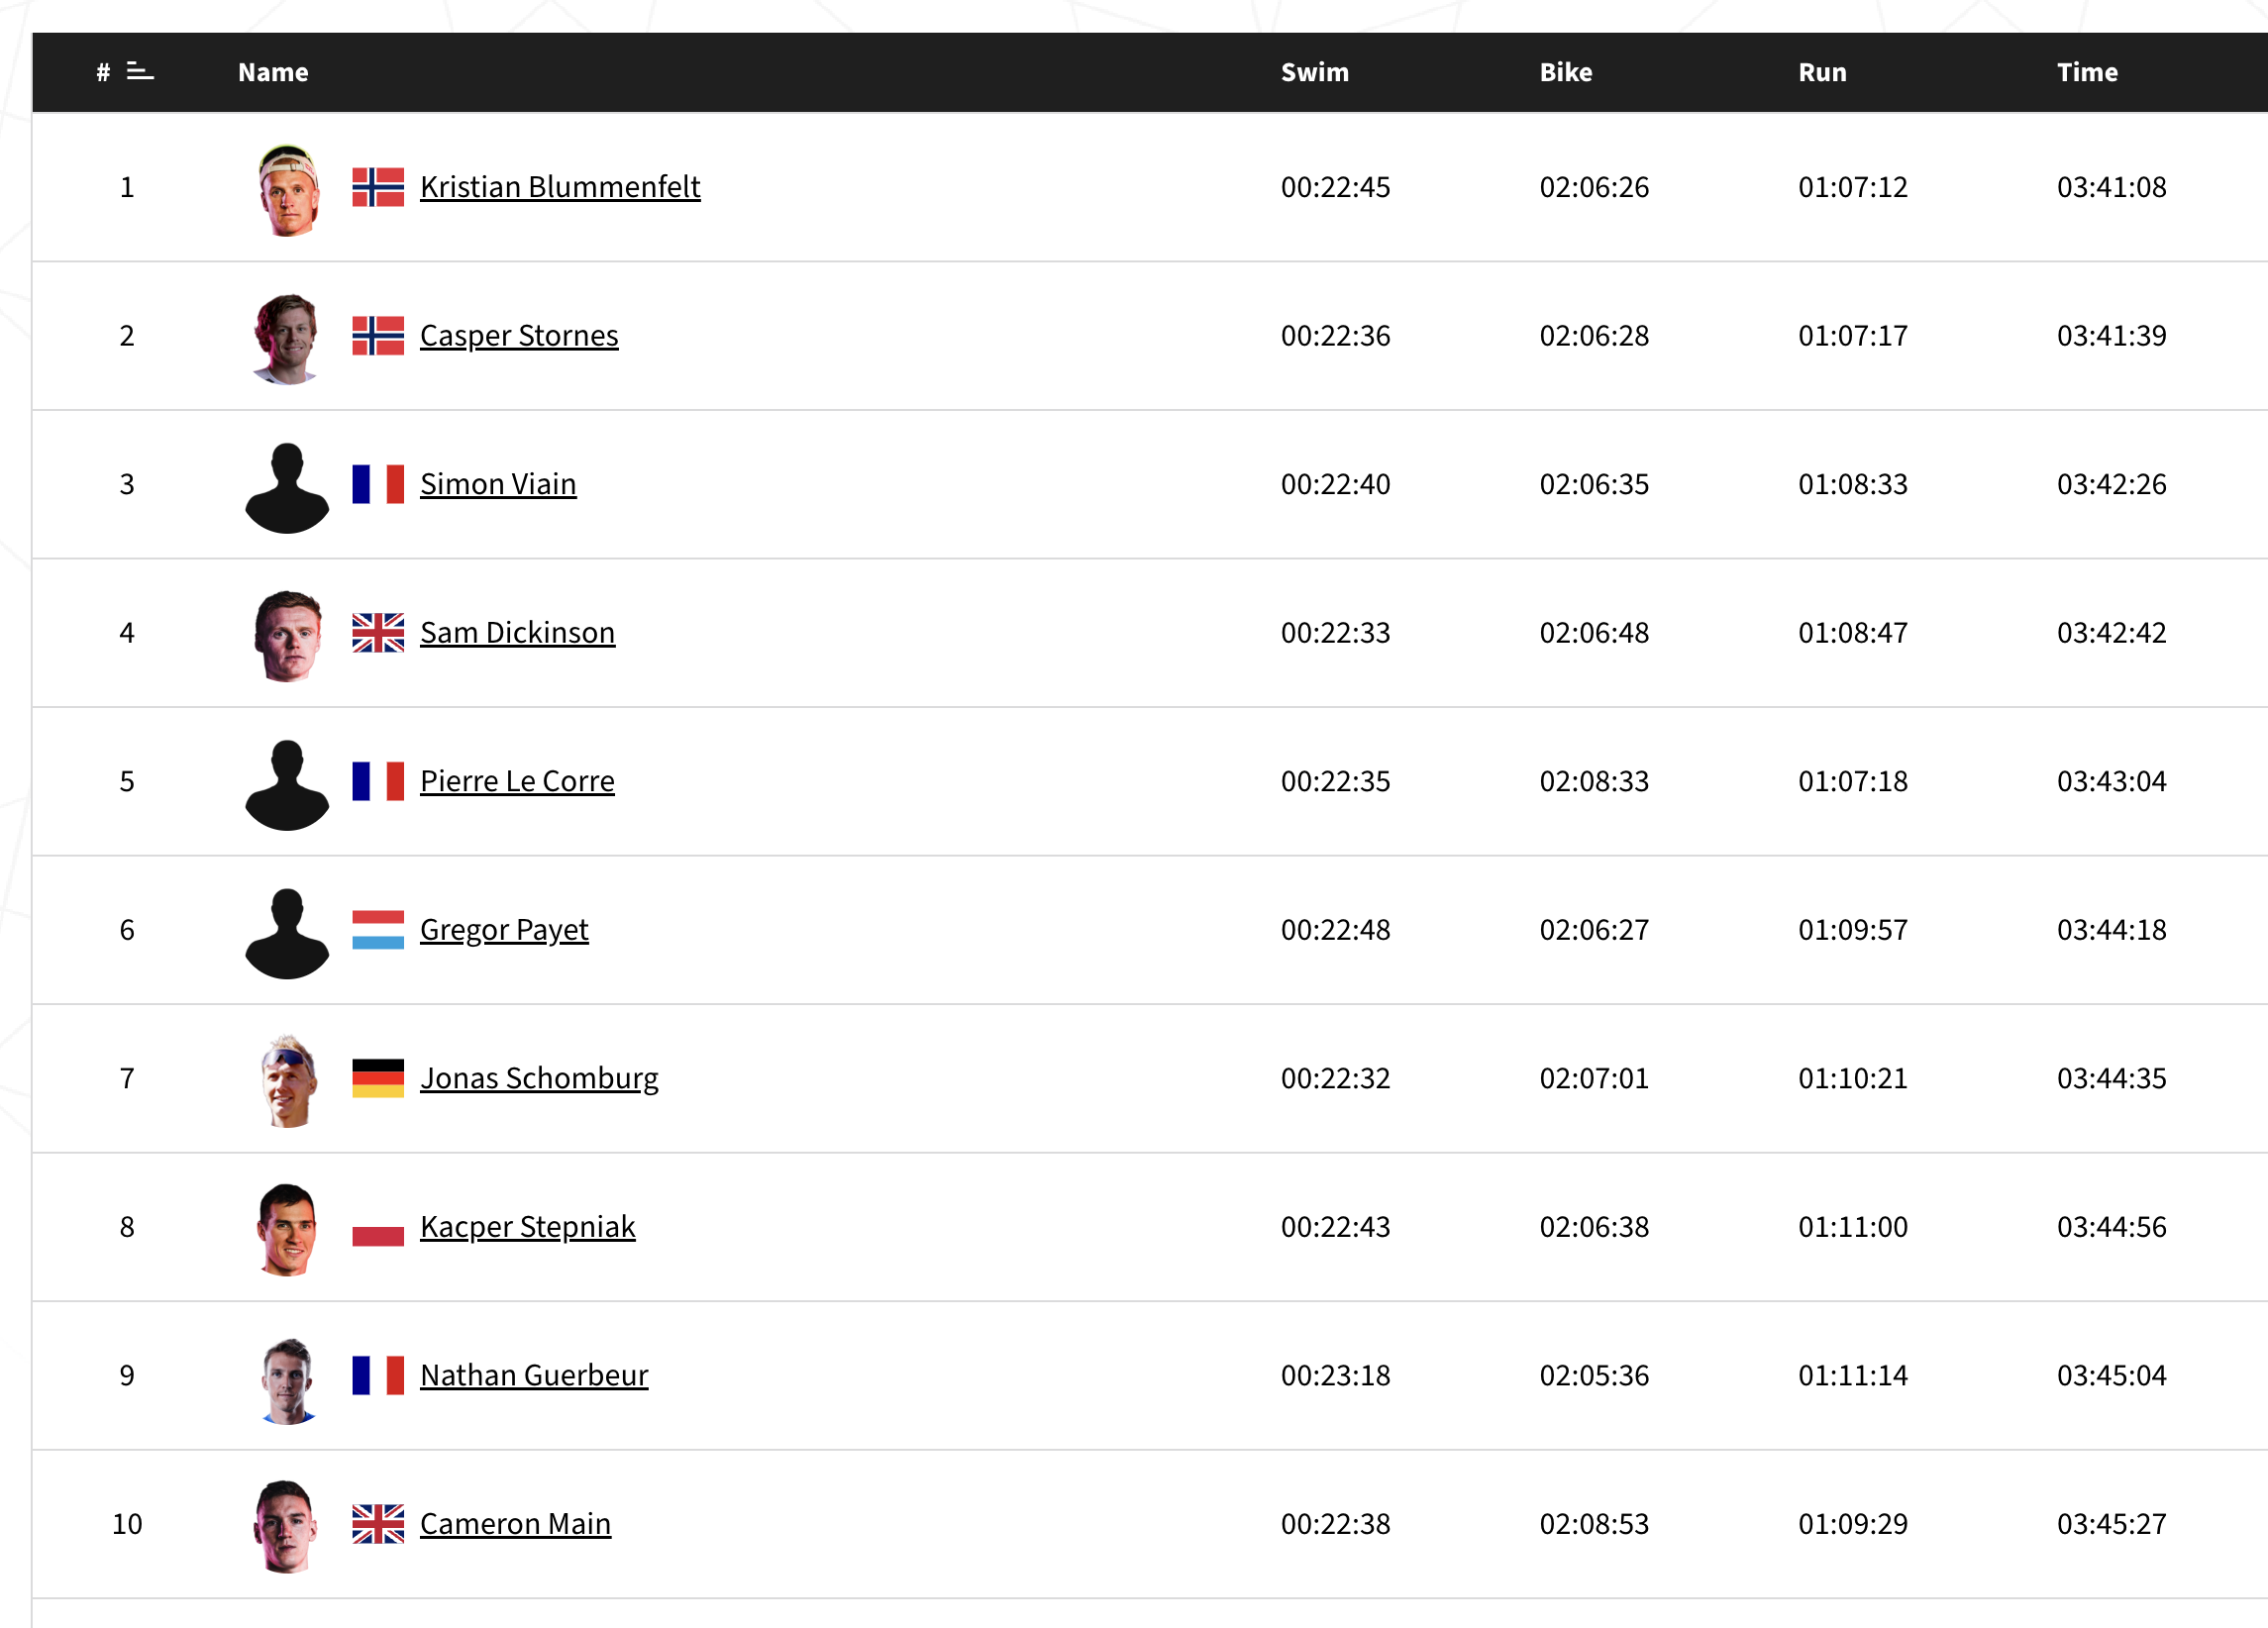2268x1628 pixels.
Task: Click Norway flag beside Kristian Blummenfelt
Action: tap(378, 187)
